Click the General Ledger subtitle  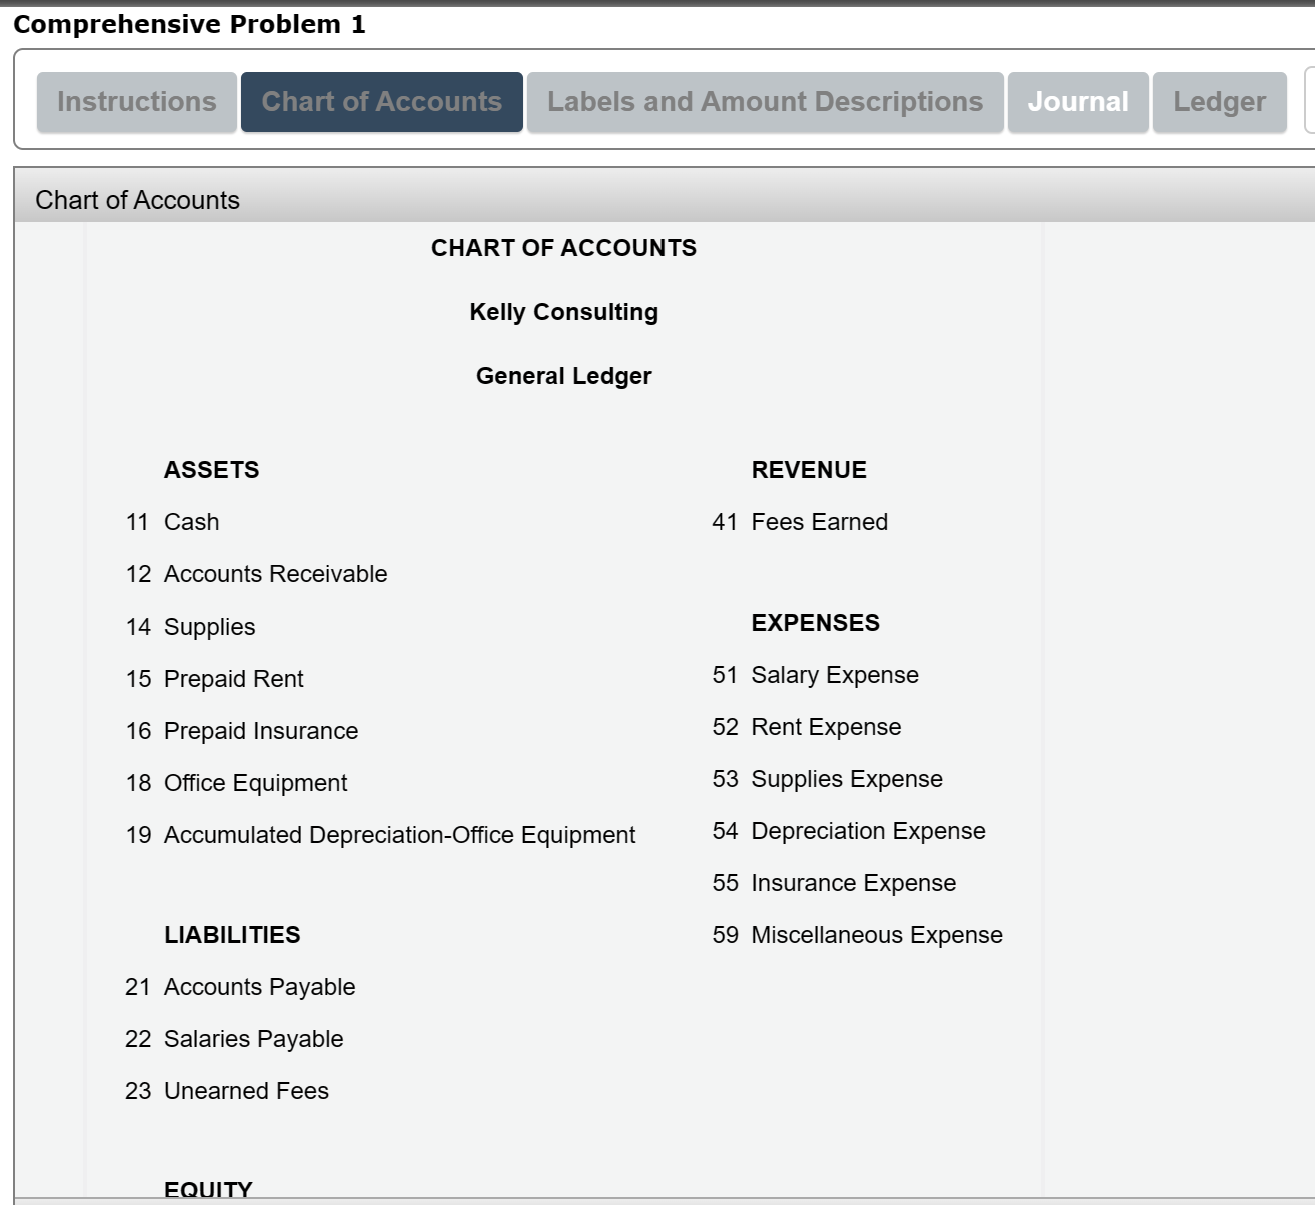(564, 376)
